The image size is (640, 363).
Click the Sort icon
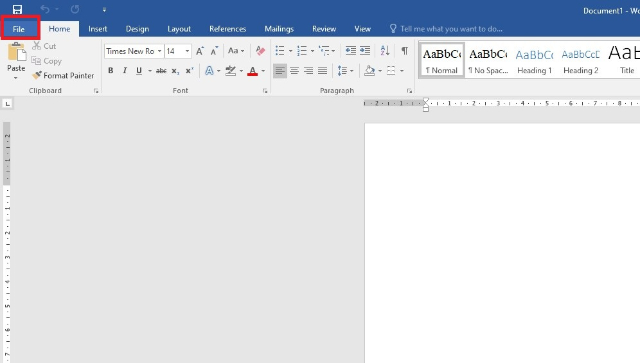pyautogui.click(x=385, y=51)
